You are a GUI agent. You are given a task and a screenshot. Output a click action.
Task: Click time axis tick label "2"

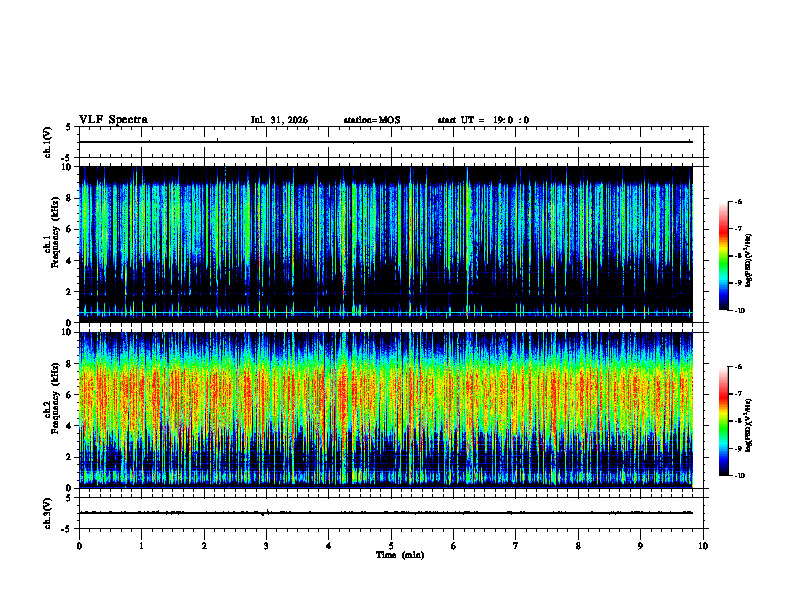coord(204,546)
